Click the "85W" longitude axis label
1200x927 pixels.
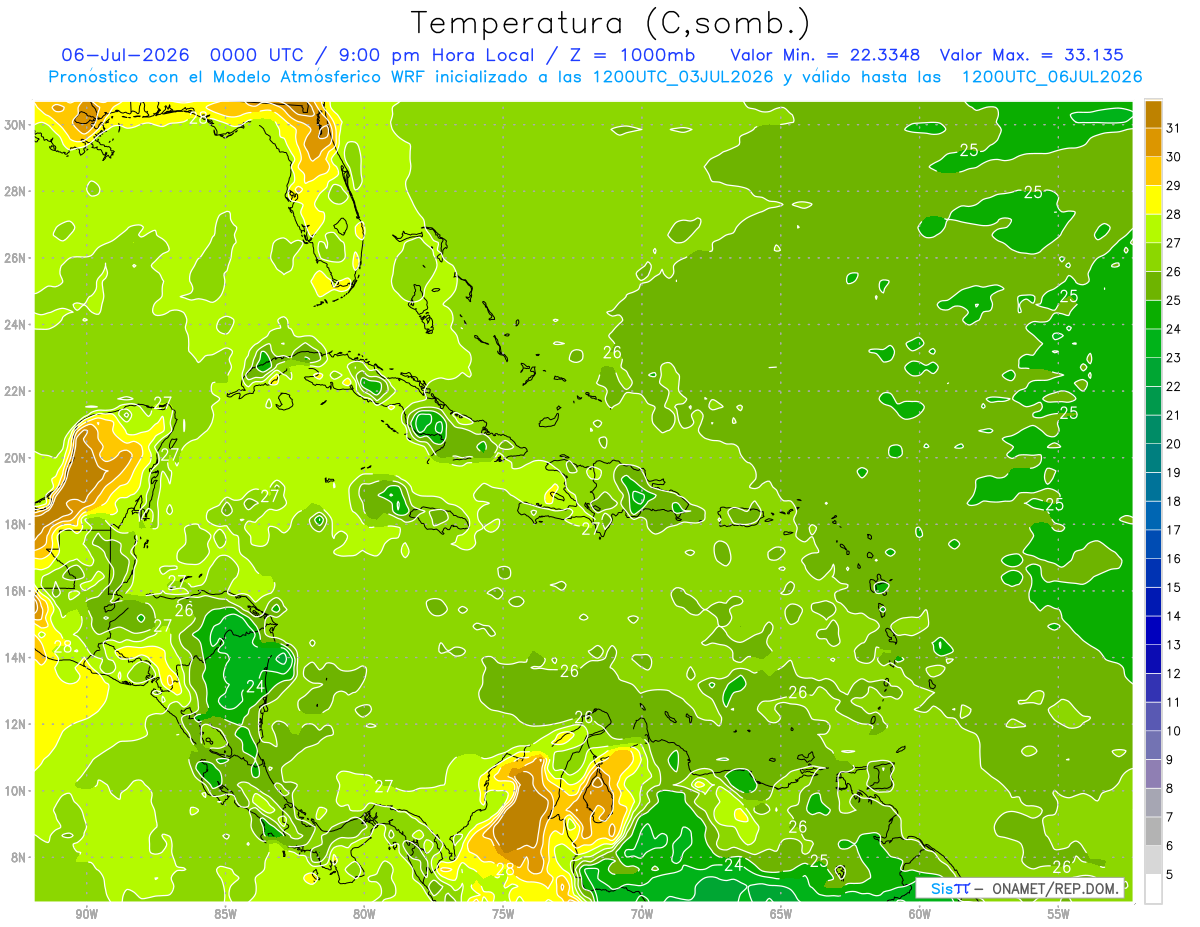point(226,914)
